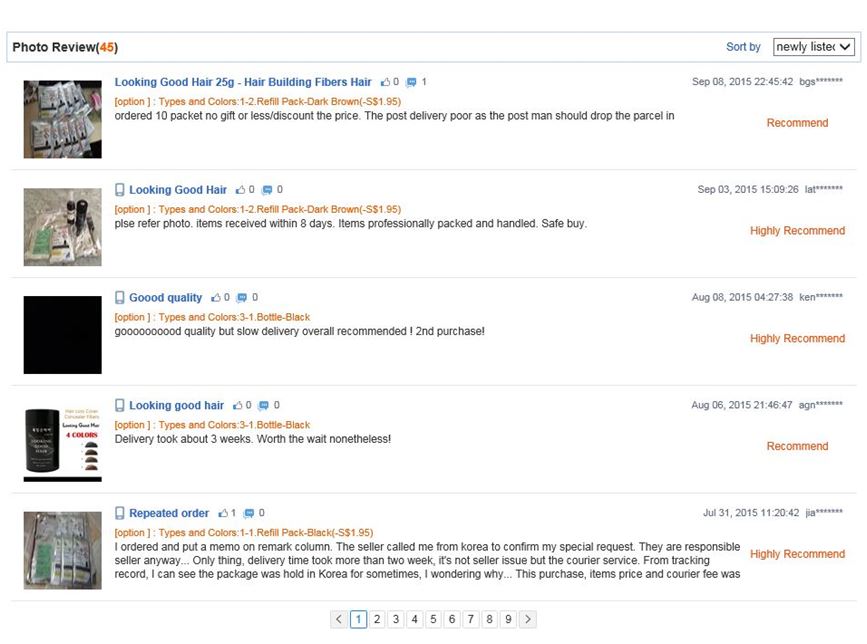View black bottle product review thumbnail

62,442
